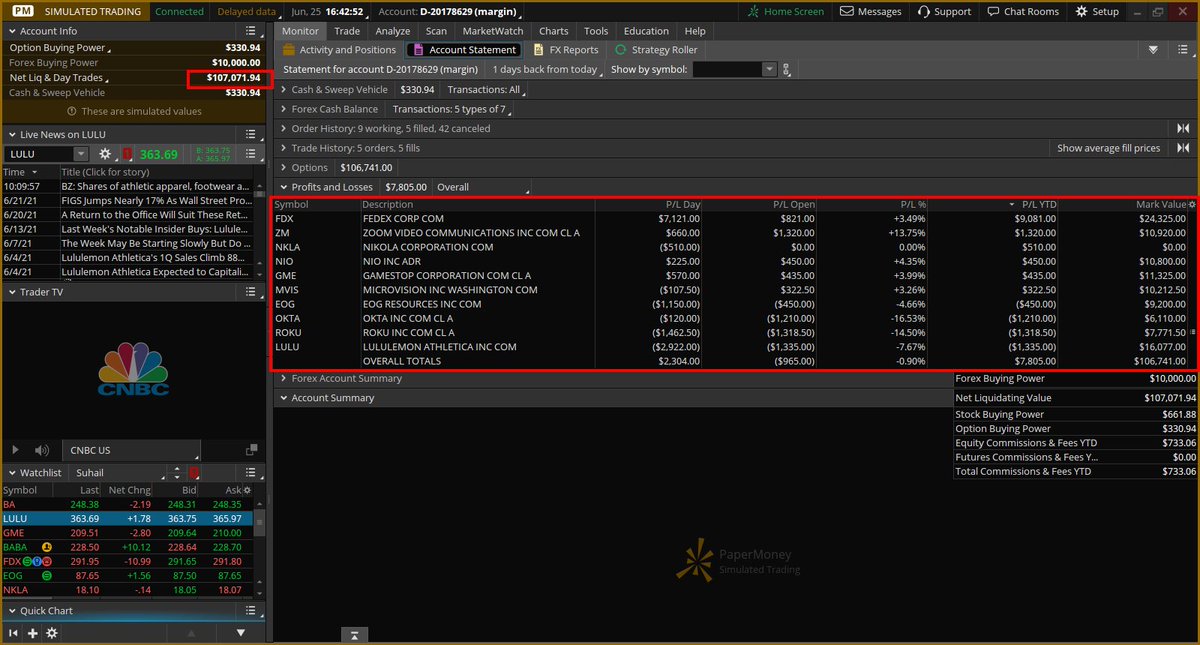Click the symbol link icon next to Show by symbol
1200x645 pixels.
(787, 70)
